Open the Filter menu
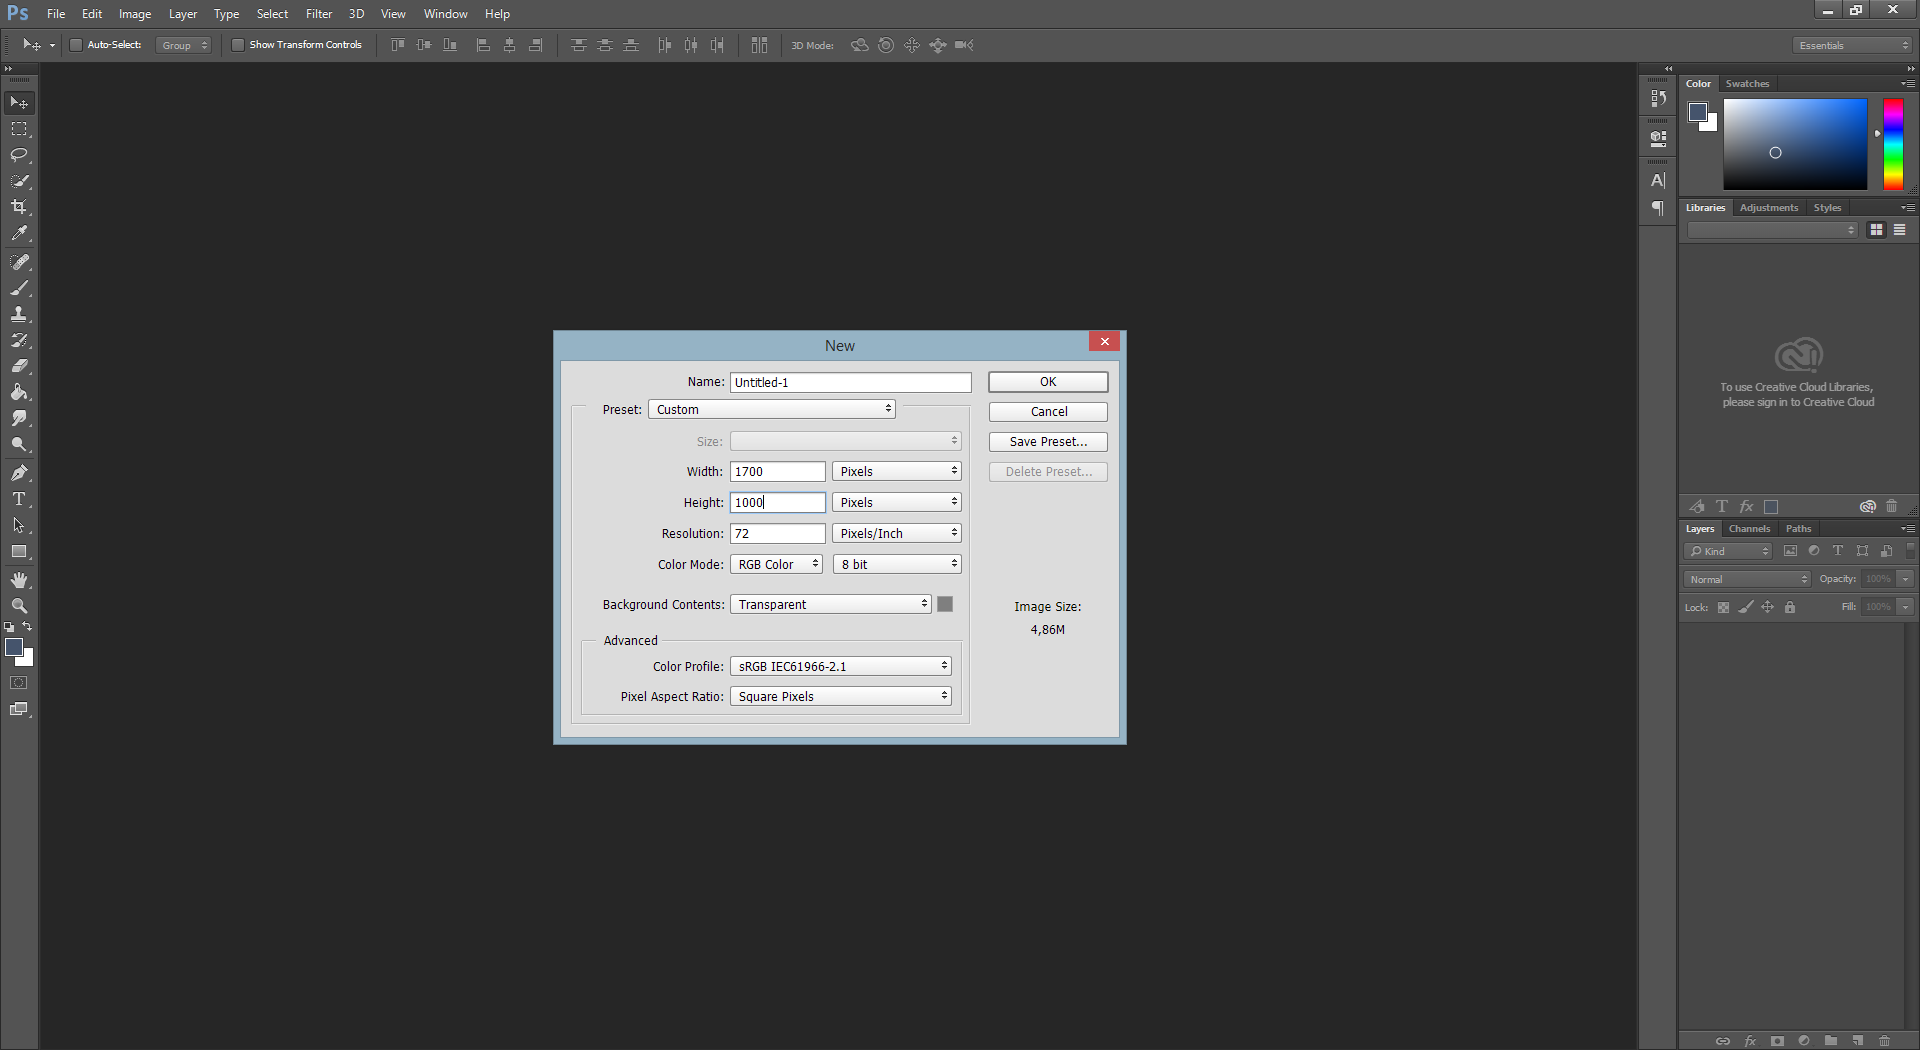 coord(318,13)
